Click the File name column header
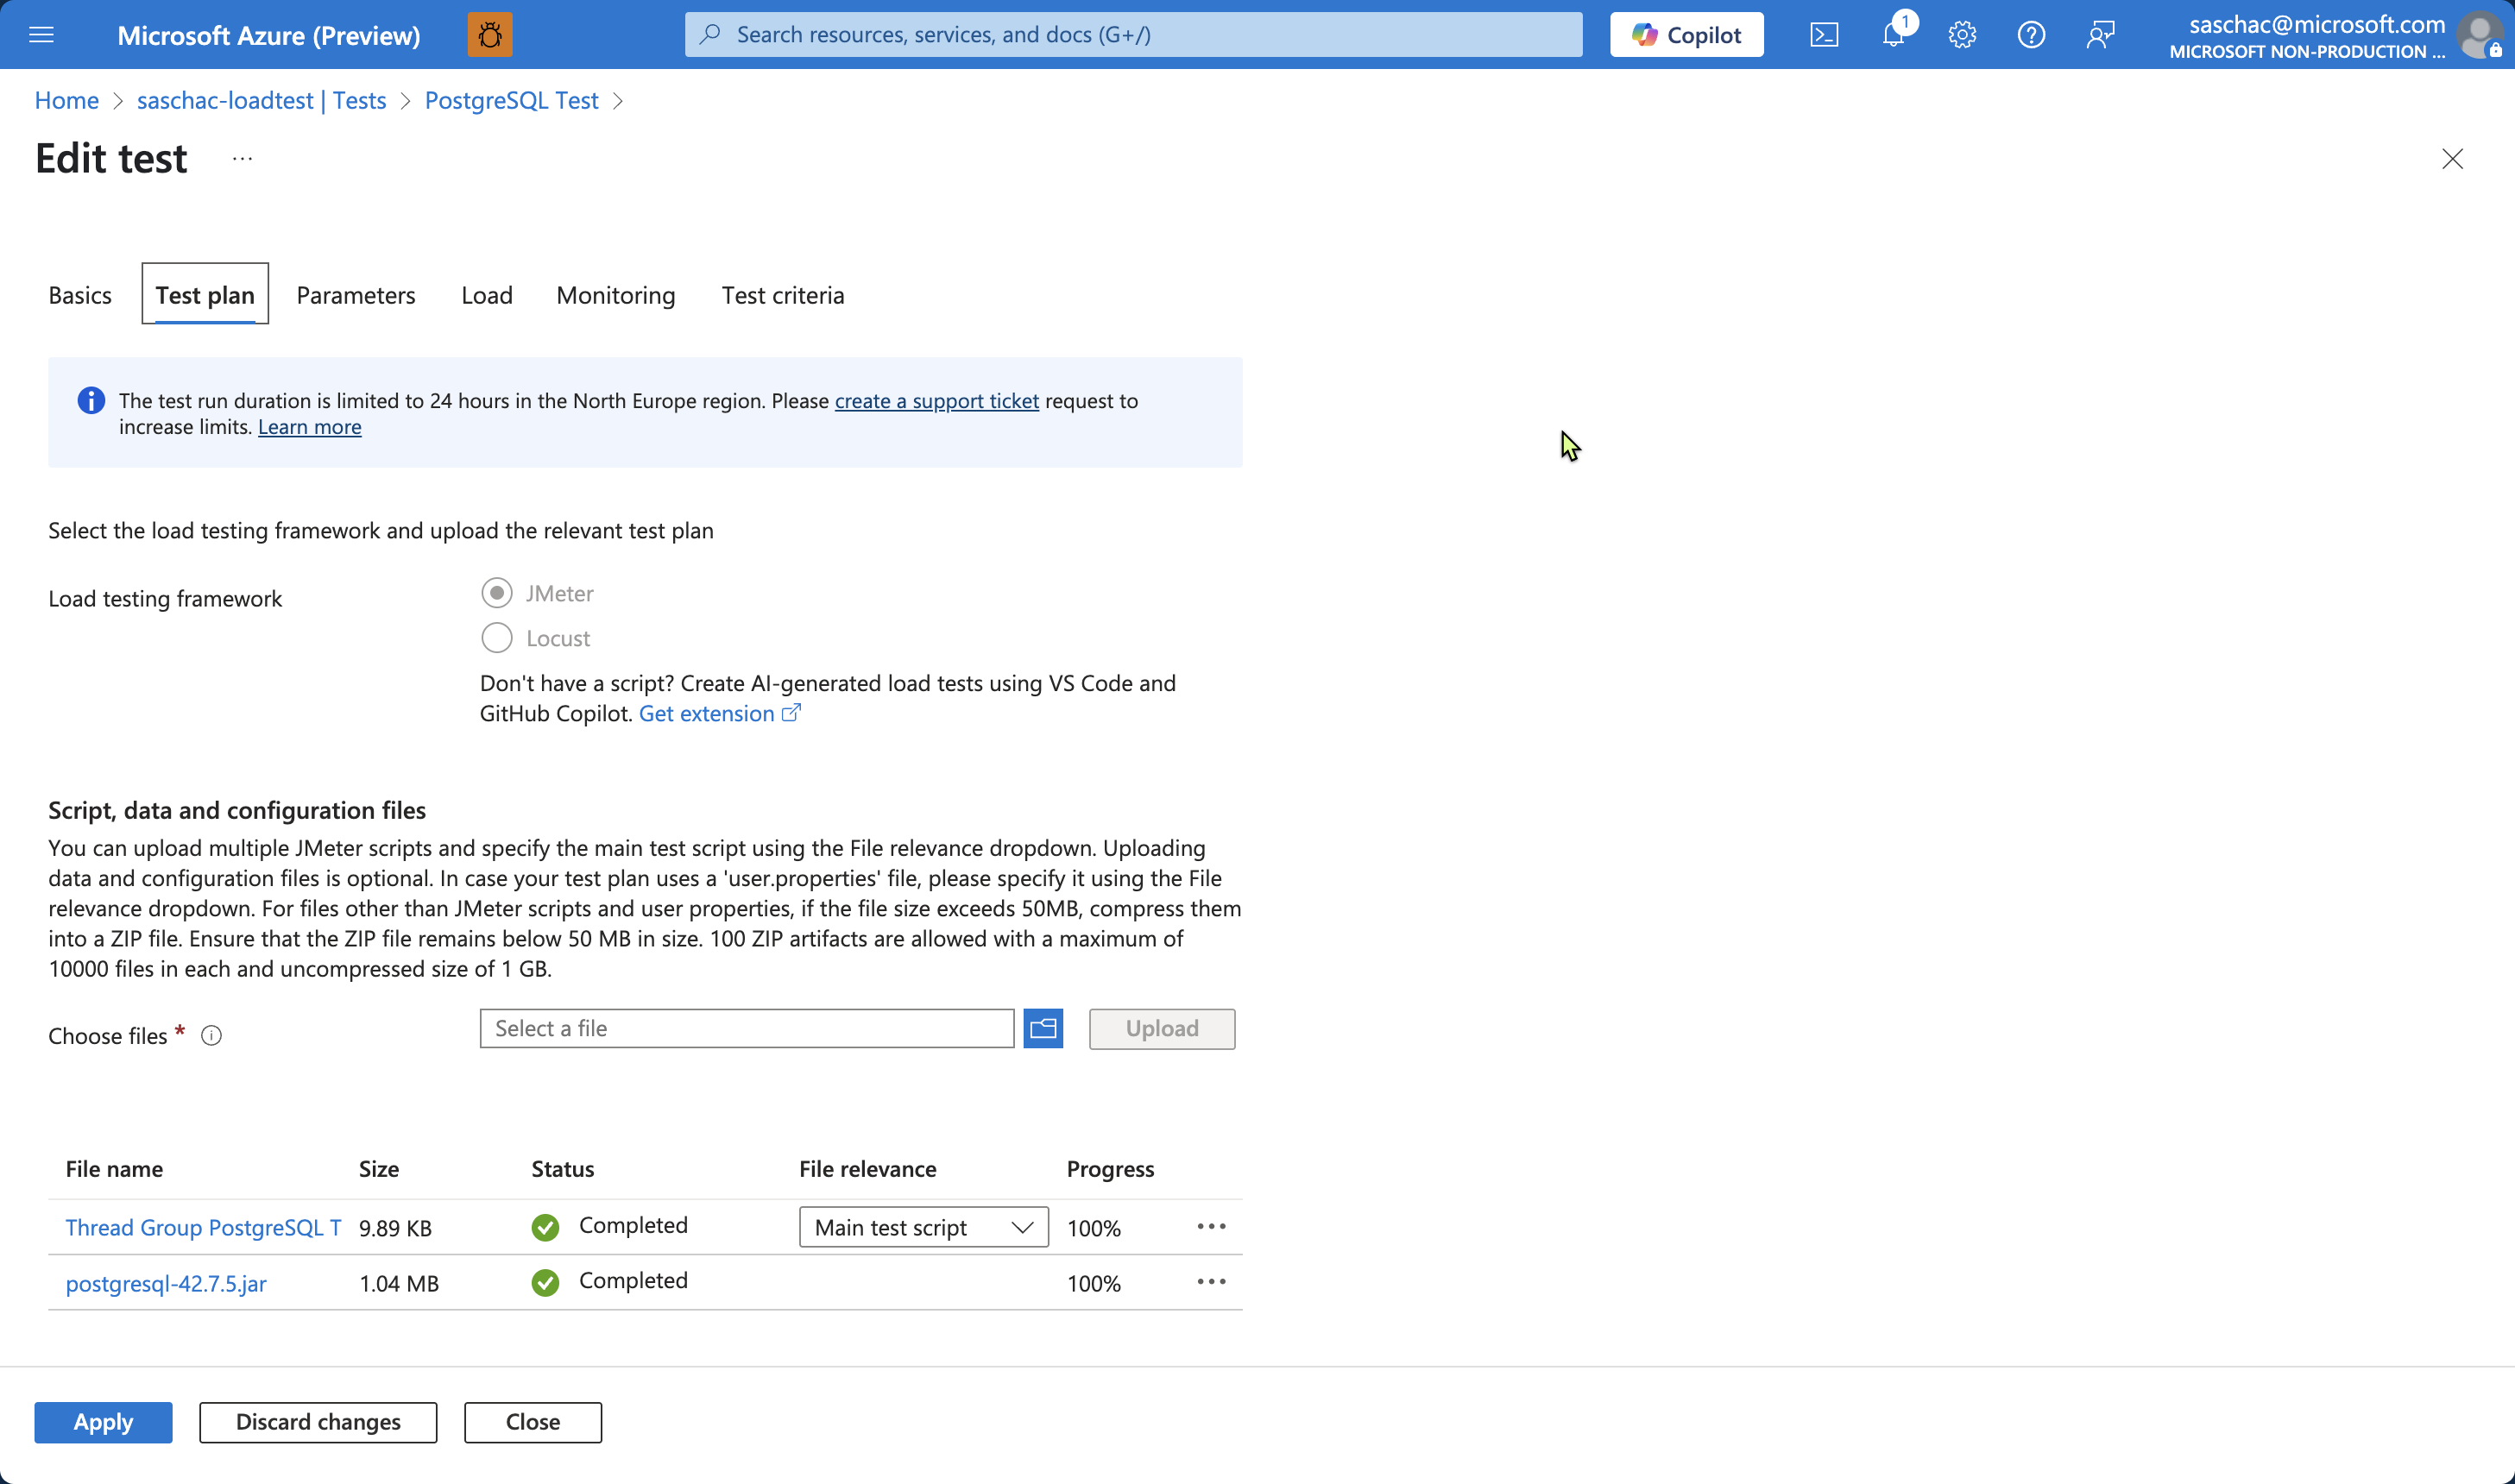Image resolution: width=2515 pixels, height=1484 pixels. click(x=114, y=1169)
